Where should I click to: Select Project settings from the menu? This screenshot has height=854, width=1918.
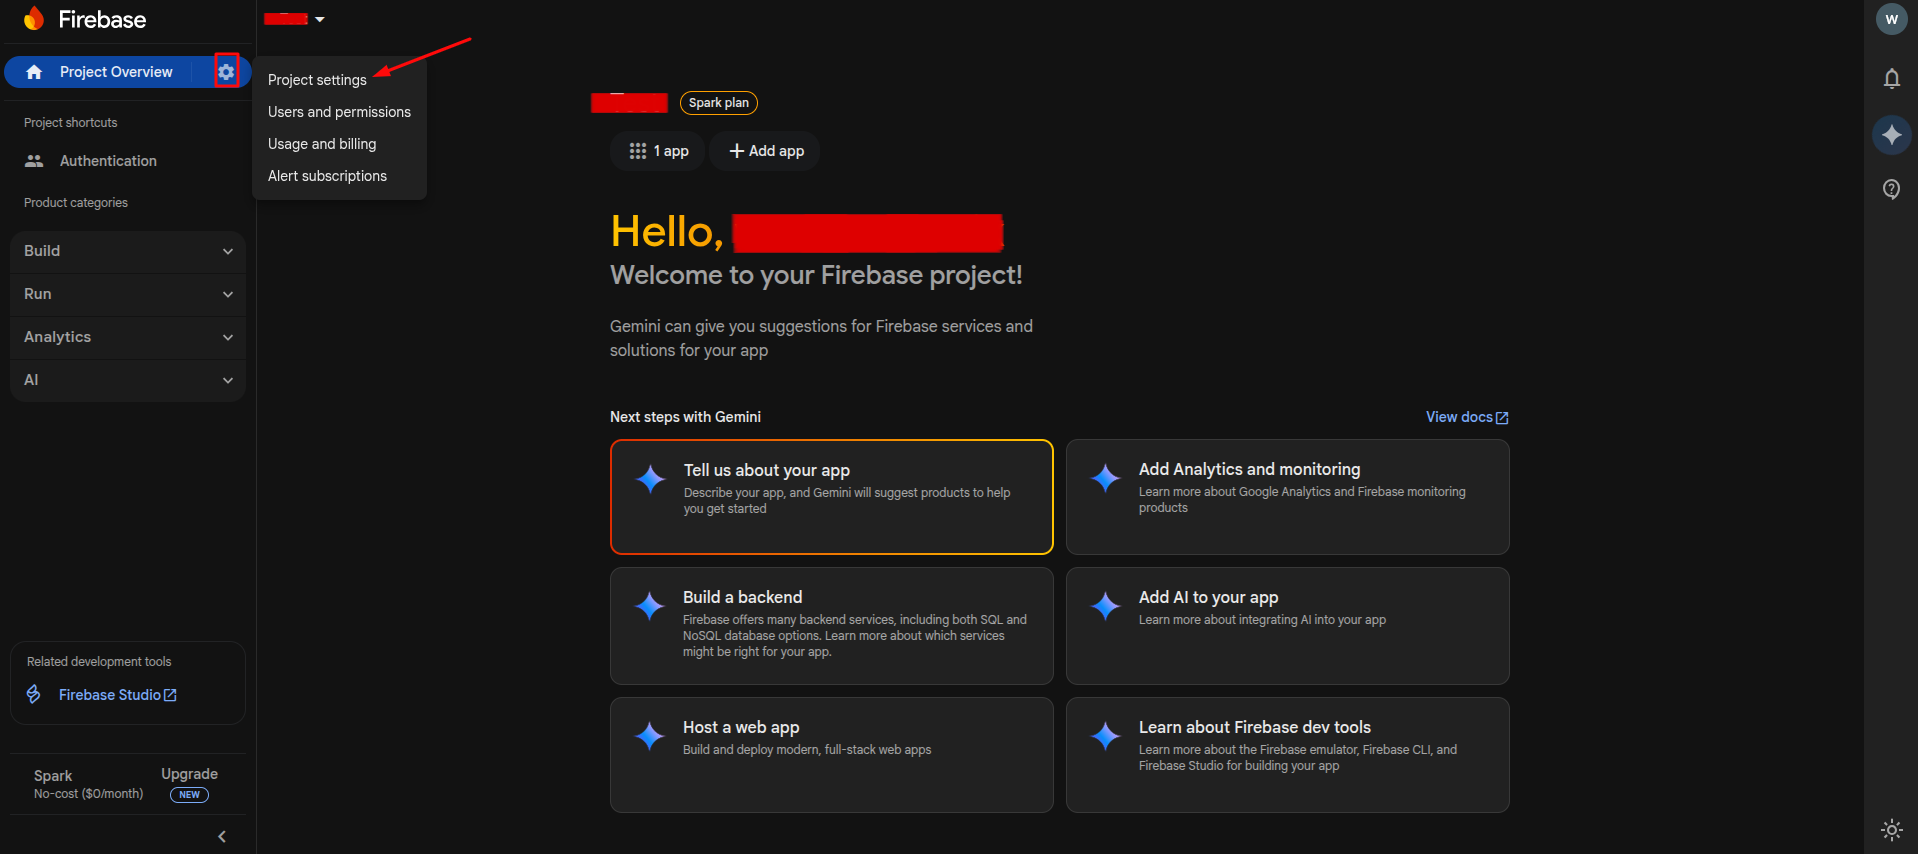click(x=317, y=80)
